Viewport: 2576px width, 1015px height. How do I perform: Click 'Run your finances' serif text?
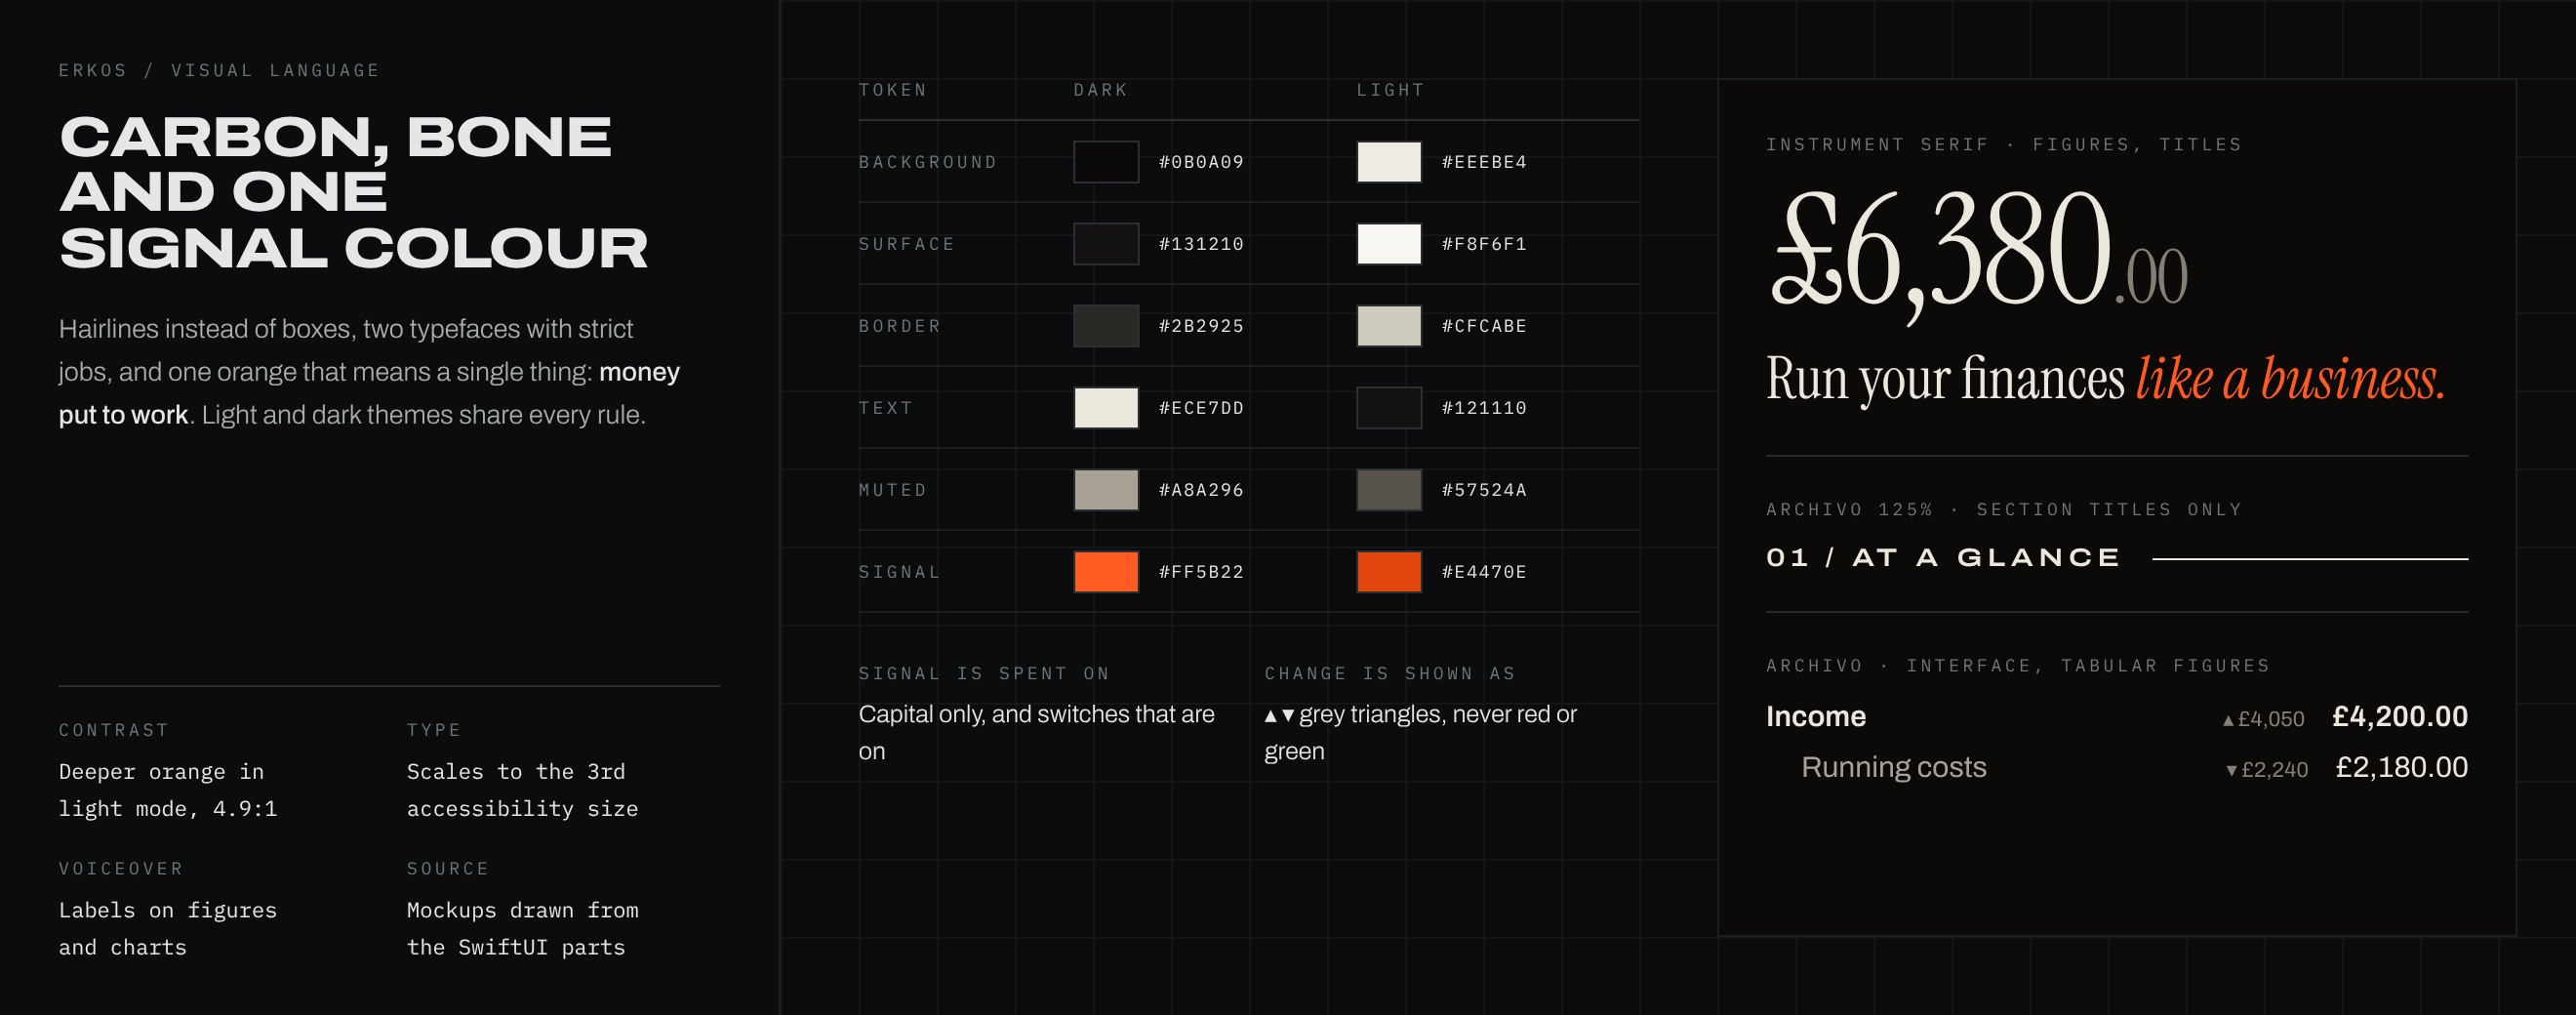[1945, 380]
